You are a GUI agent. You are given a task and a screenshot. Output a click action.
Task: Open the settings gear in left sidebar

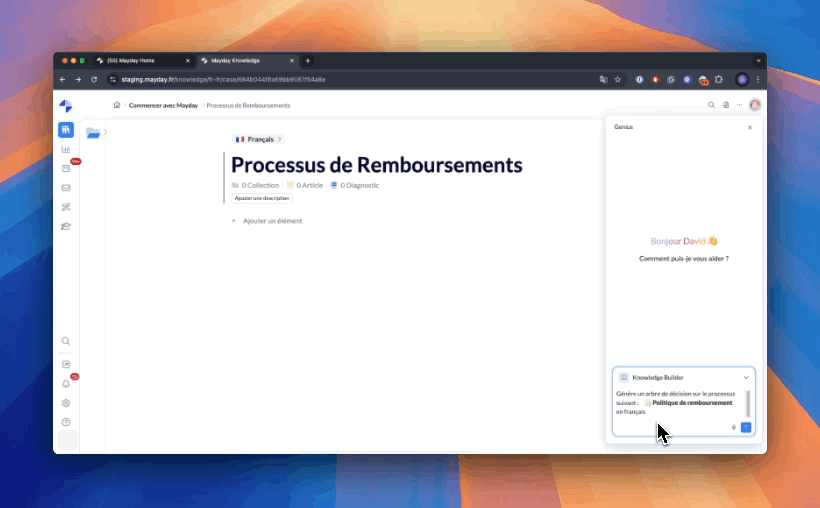click(x=66, y=403)
